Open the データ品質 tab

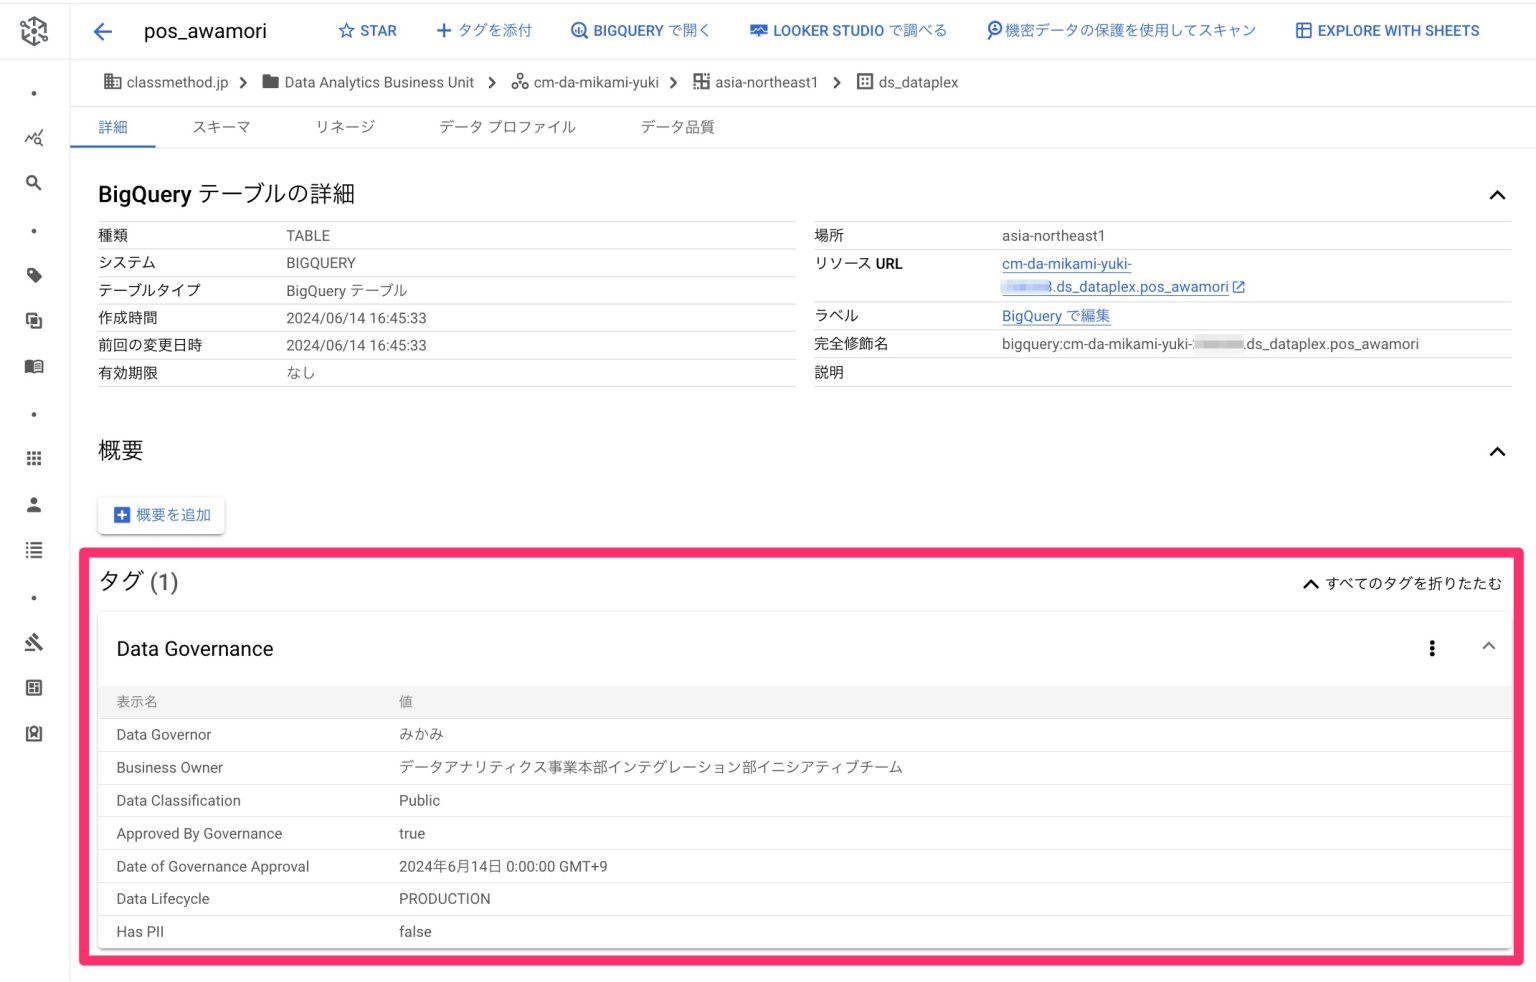677,127
